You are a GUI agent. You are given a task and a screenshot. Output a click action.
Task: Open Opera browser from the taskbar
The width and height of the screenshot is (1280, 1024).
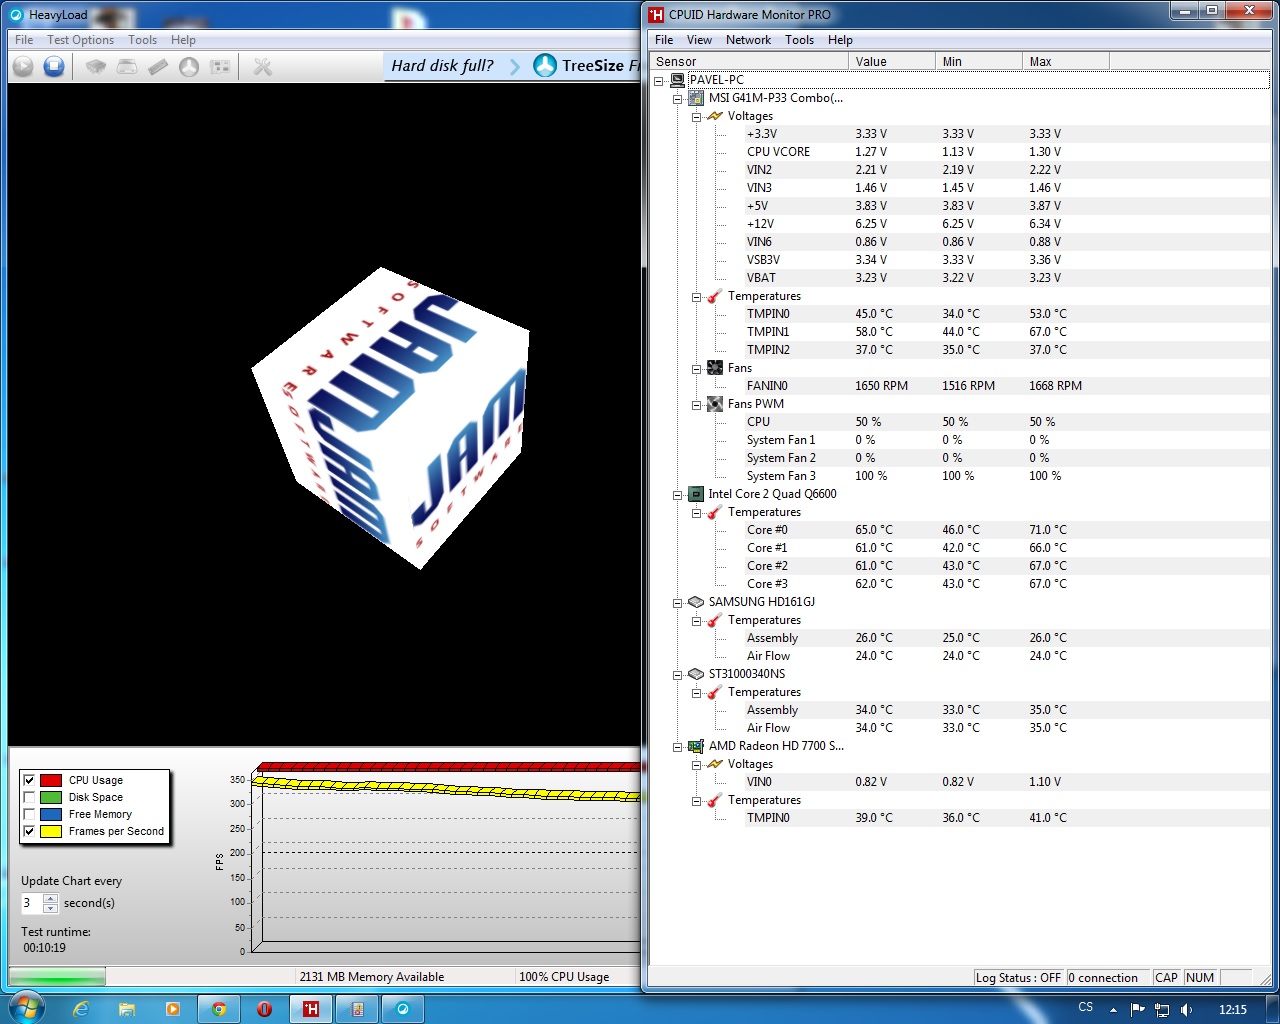[x=265, y=1009]
